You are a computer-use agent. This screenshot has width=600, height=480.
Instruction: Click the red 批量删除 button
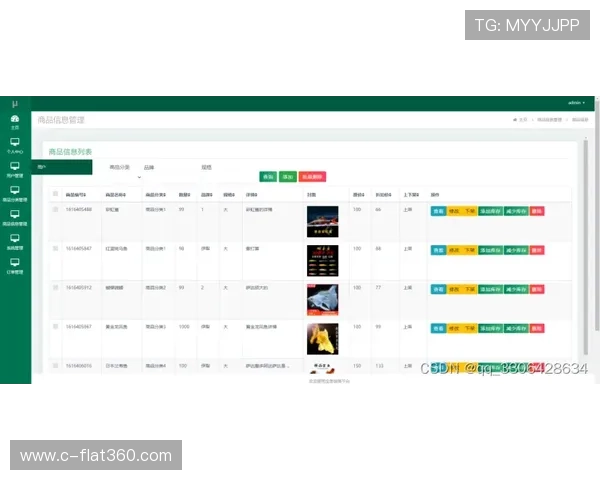[x=312, y=176]
